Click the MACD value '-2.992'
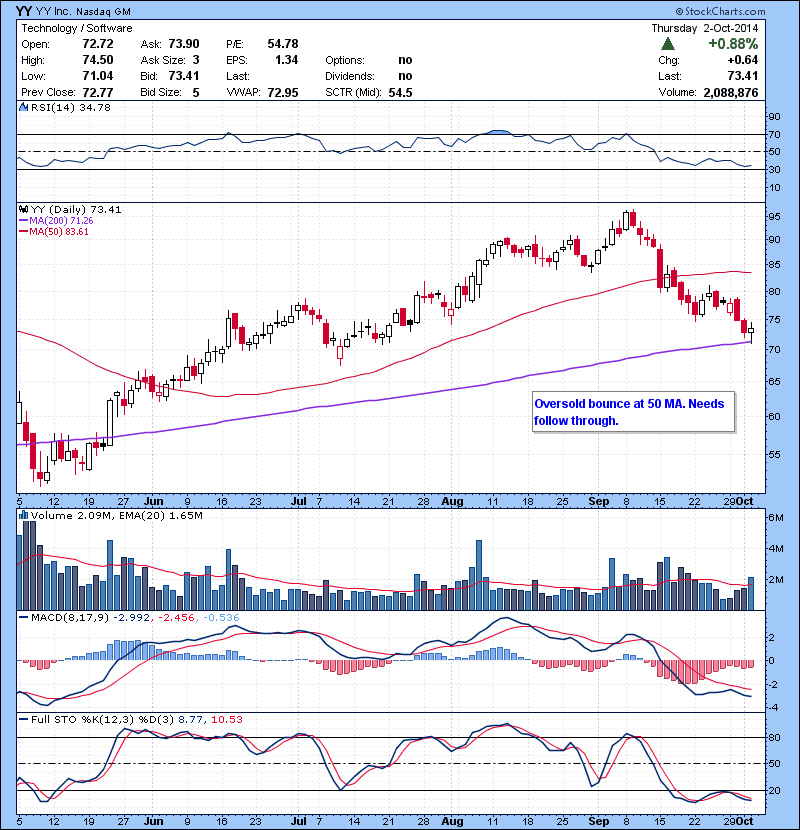The image size is (800, 830). [132, 617]
